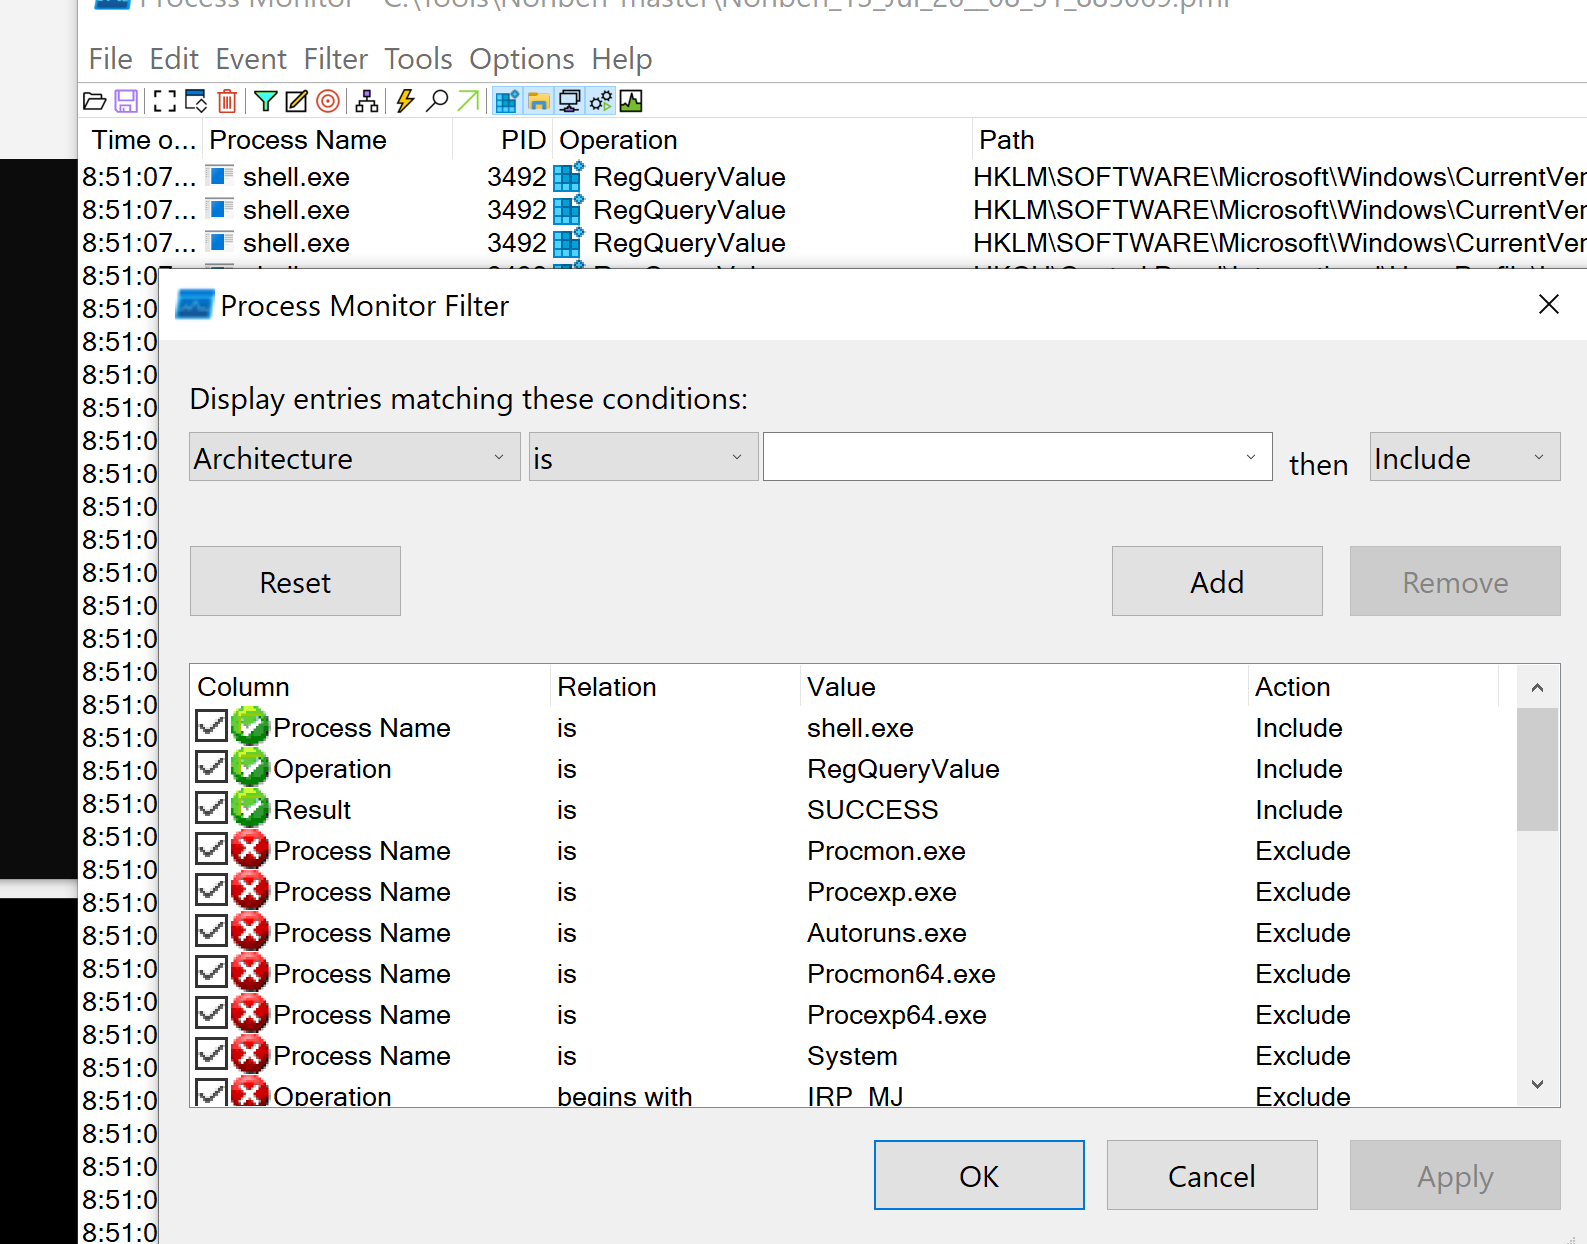Image resolution: width=1587 pixels, height=1244 pixels.
Task: Click the Find magnifier toolbar icon
Action: click(x=437, y=101)
